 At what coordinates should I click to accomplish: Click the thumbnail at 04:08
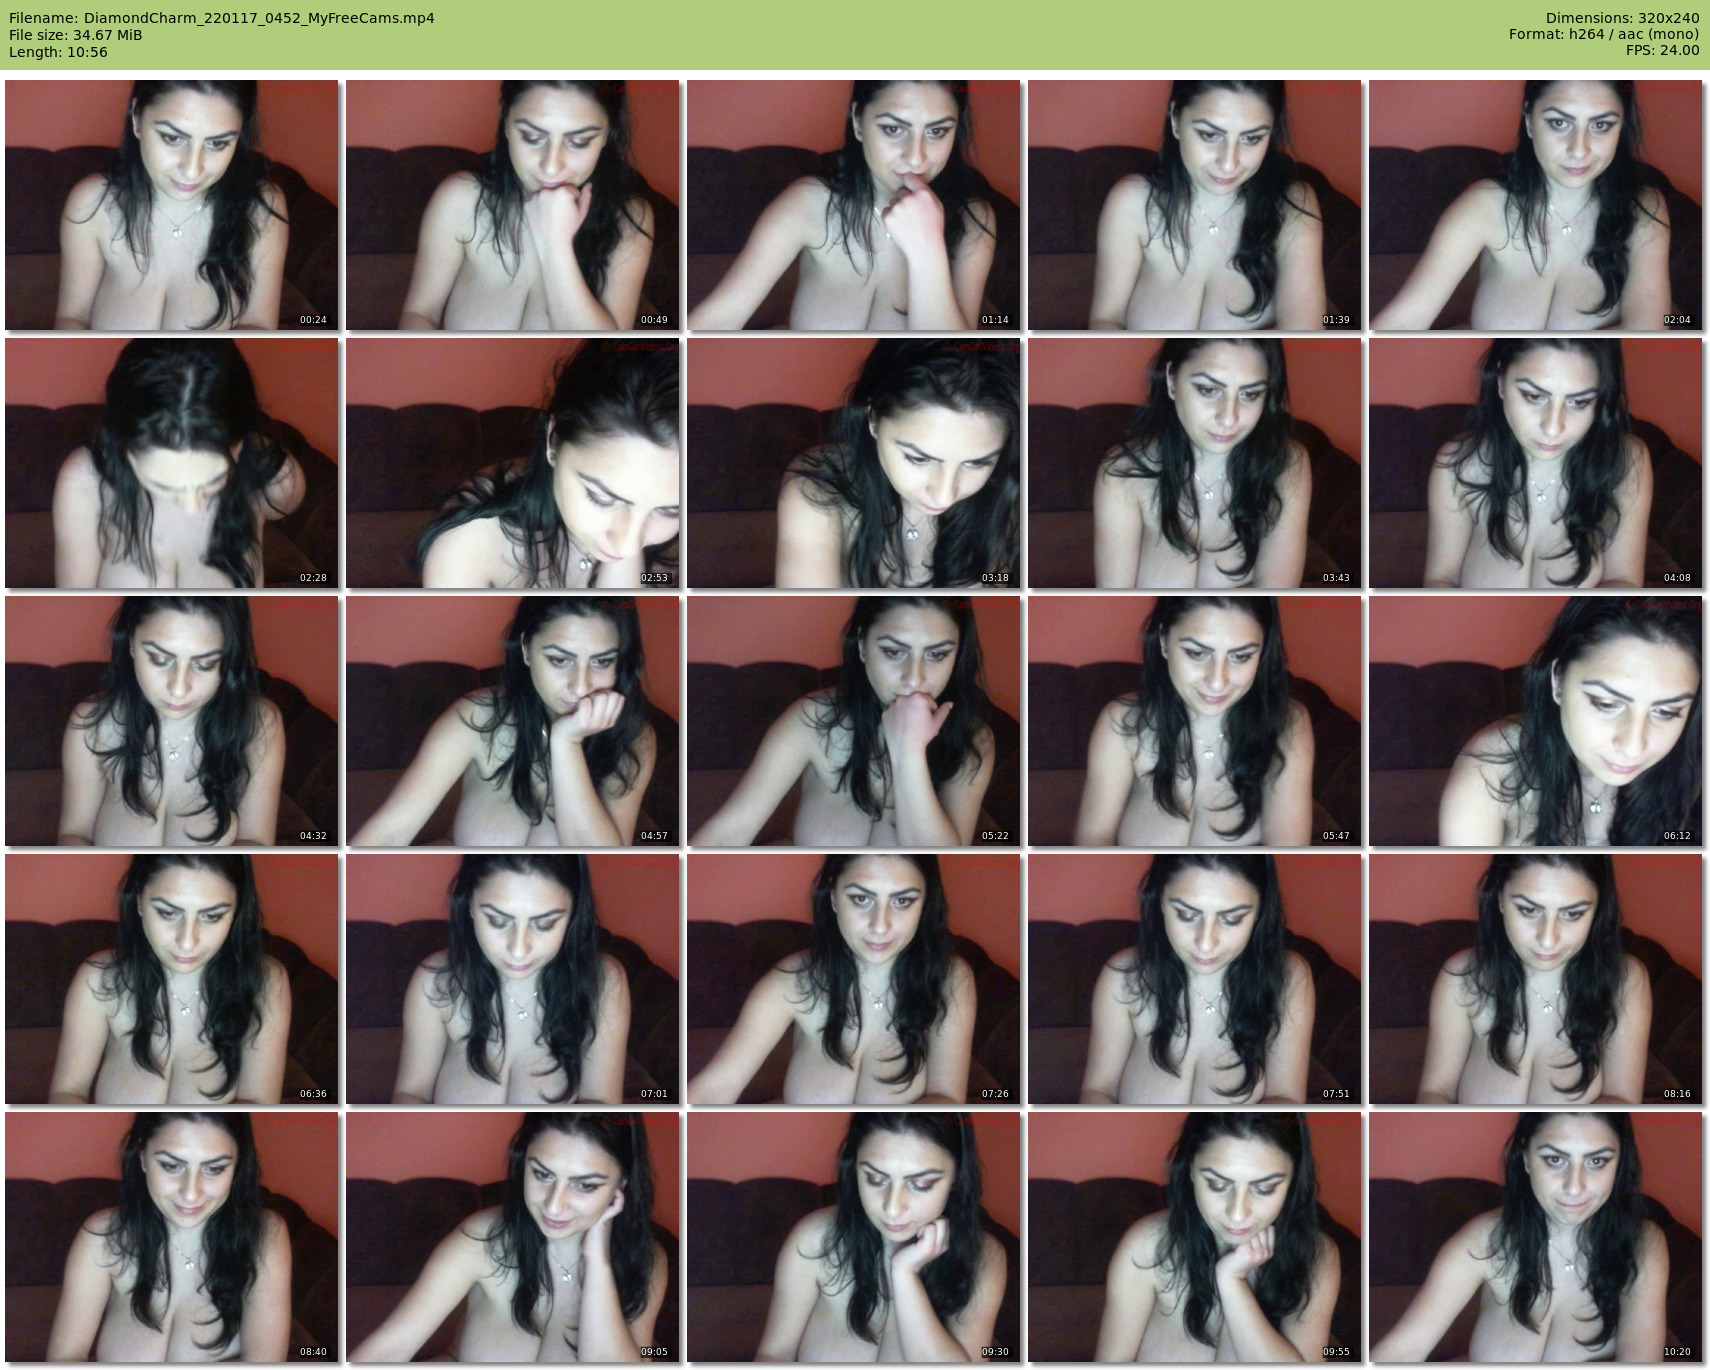click(x=1536, y=463)
